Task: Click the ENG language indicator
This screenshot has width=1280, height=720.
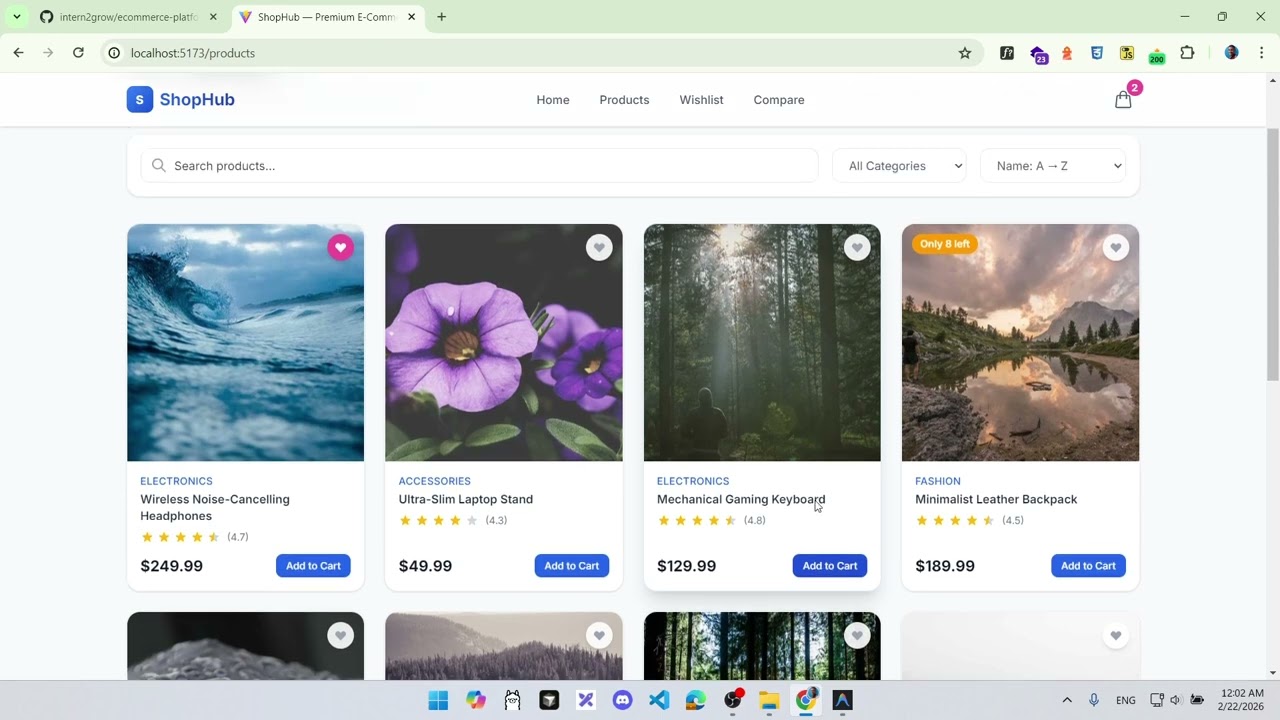Action: click(x=1126, y=700)
